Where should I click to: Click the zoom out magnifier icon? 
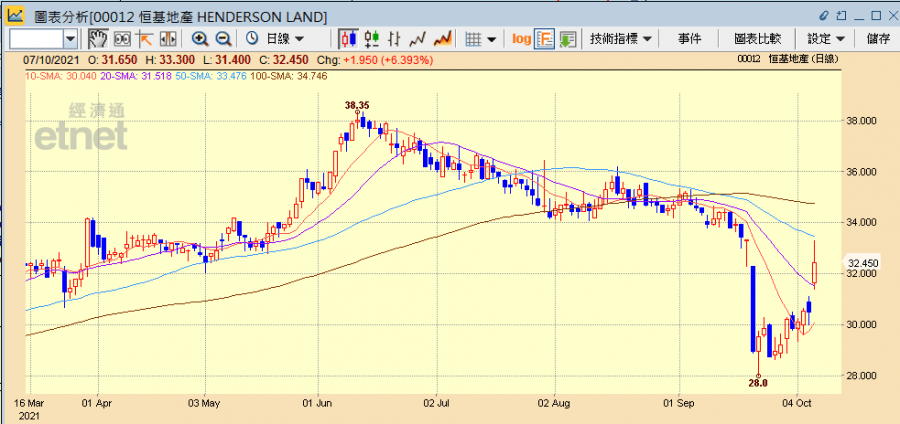(223, 38)
